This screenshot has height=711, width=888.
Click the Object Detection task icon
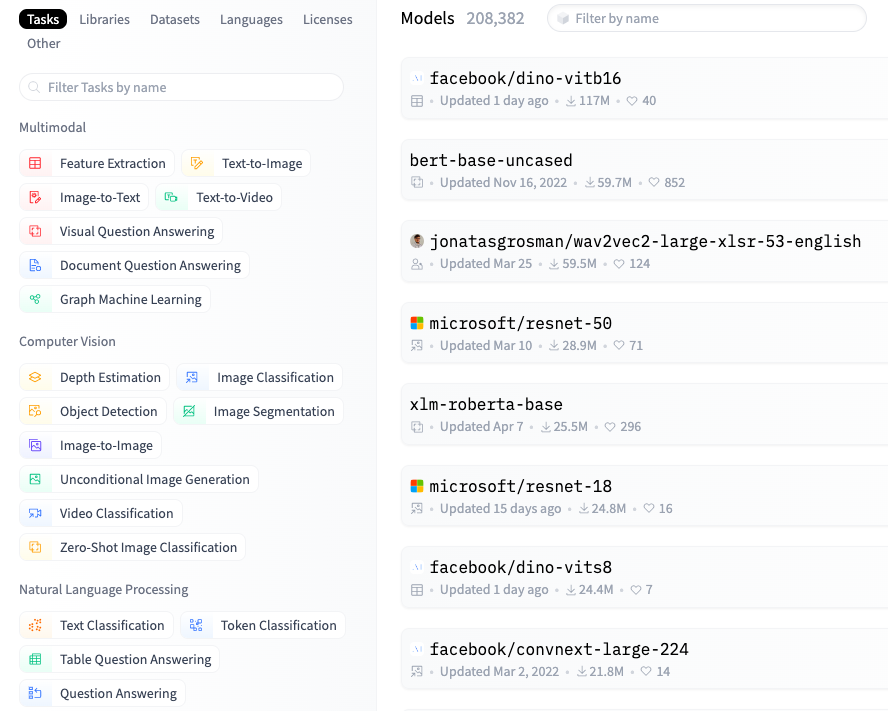36,412
